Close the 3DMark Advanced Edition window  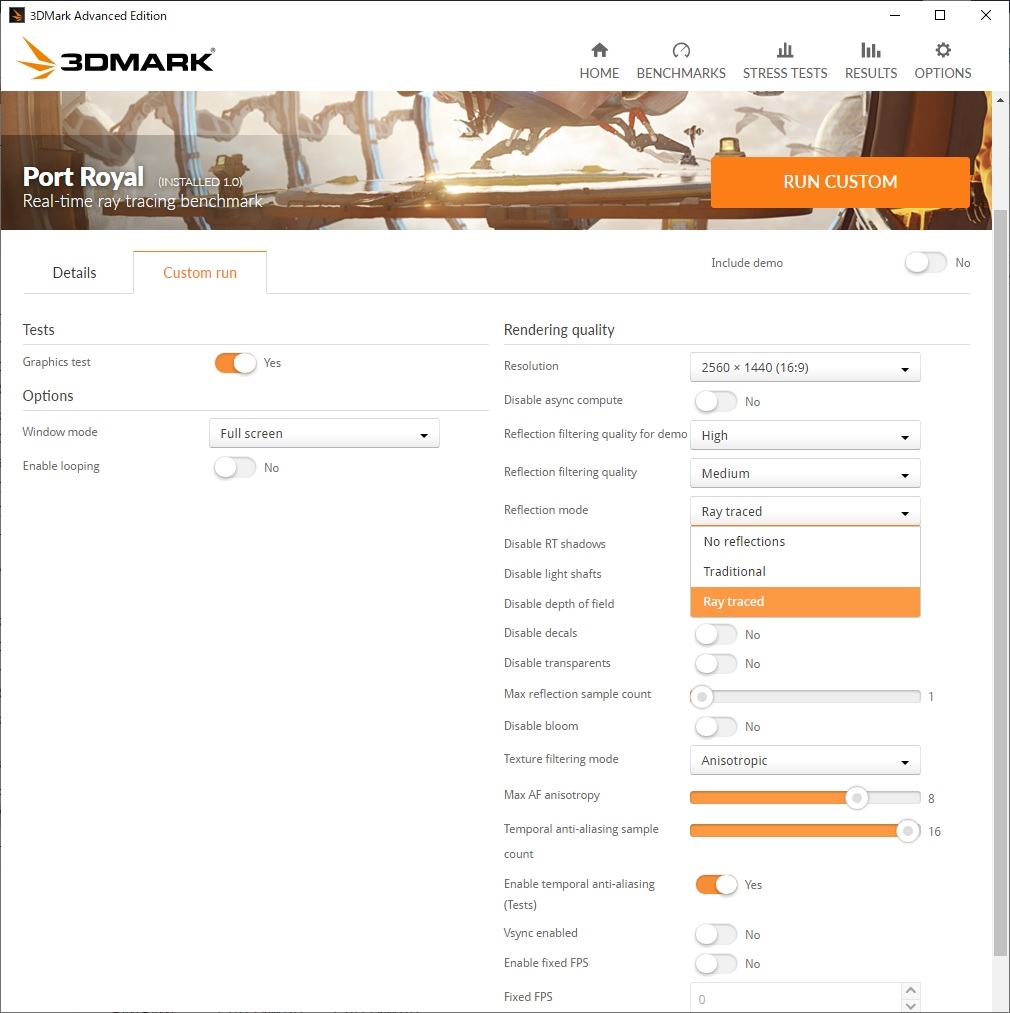coord(985,15)
